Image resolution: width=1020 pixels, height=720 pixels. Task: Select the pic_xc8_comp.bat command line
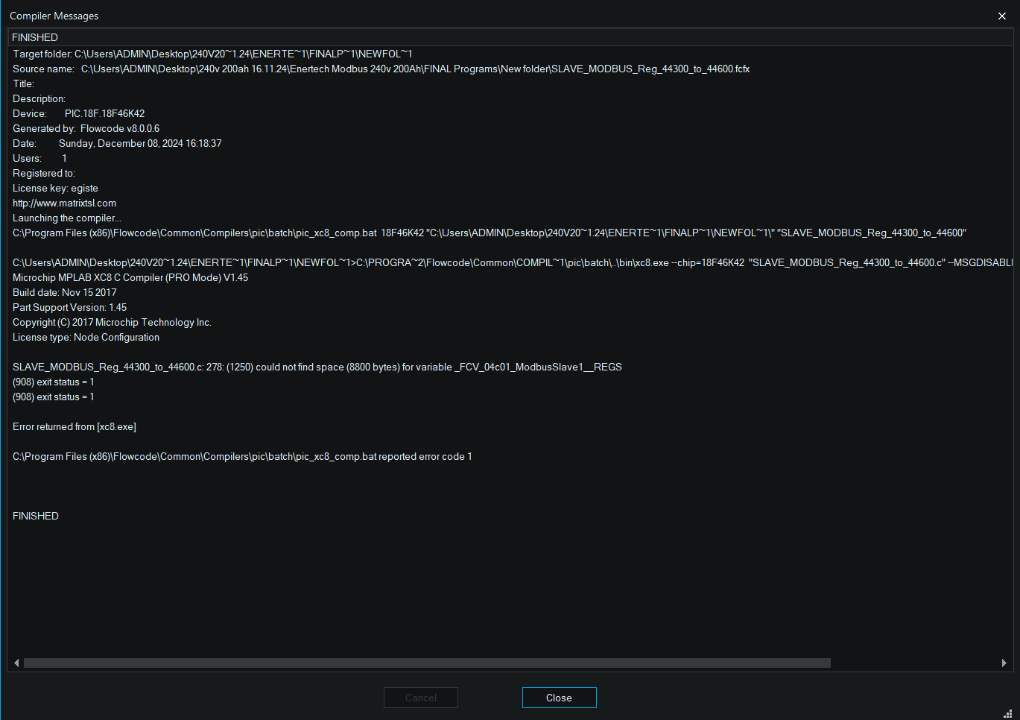[x=489, y=233]
